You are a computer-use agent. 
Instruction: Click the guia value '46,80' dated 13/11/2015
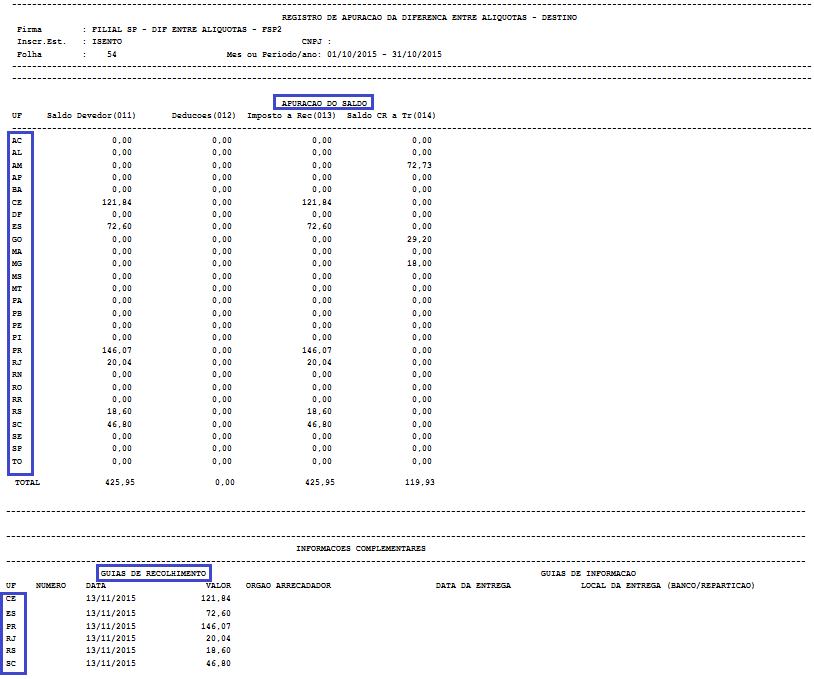coord(219,663)
